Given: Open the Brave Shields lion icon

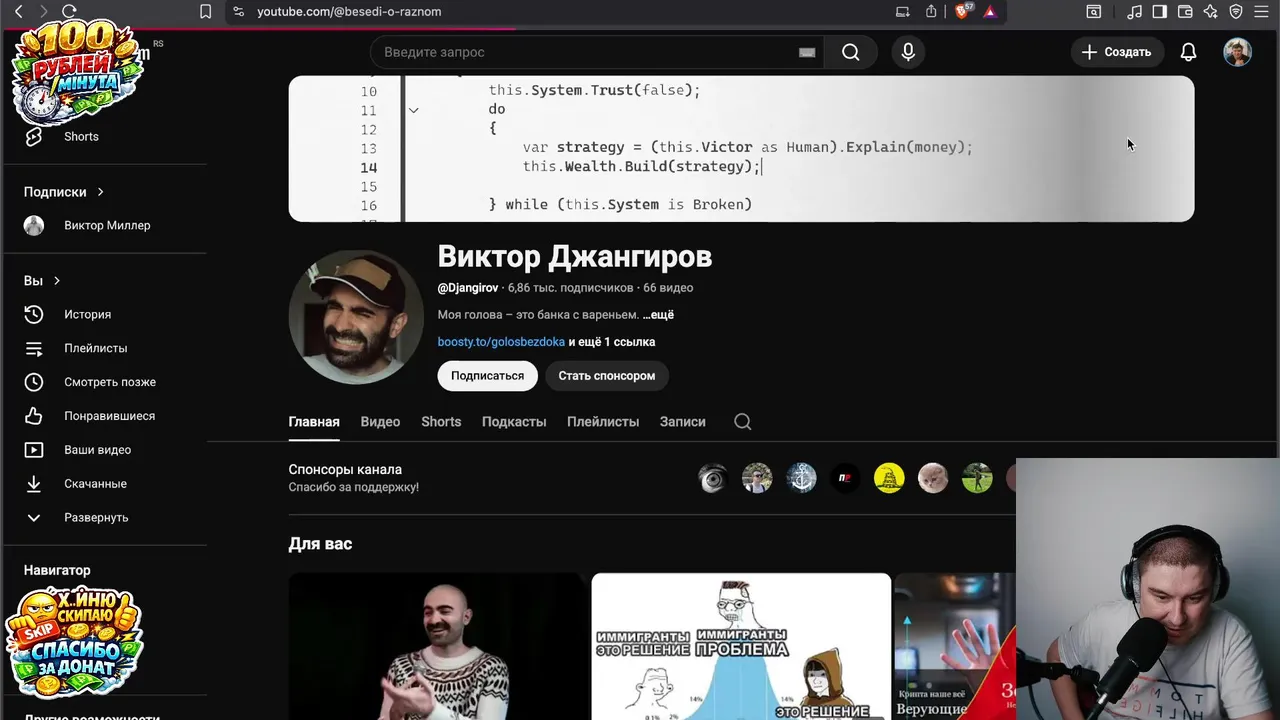Looking at the screenshot, I should [963, 12].
